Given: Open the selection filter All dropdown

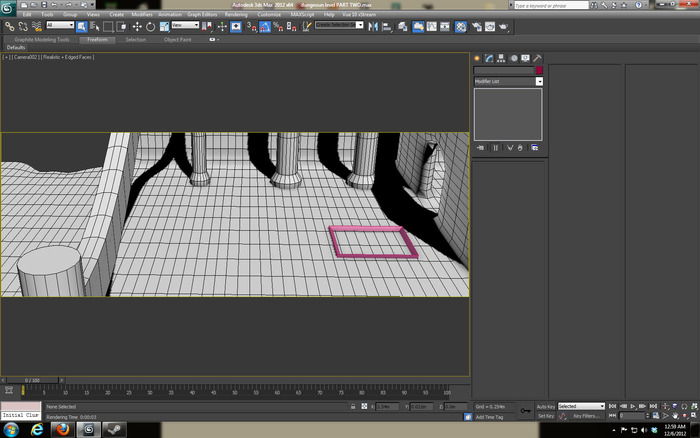Looking at the screenshot, I should point(60,25).
